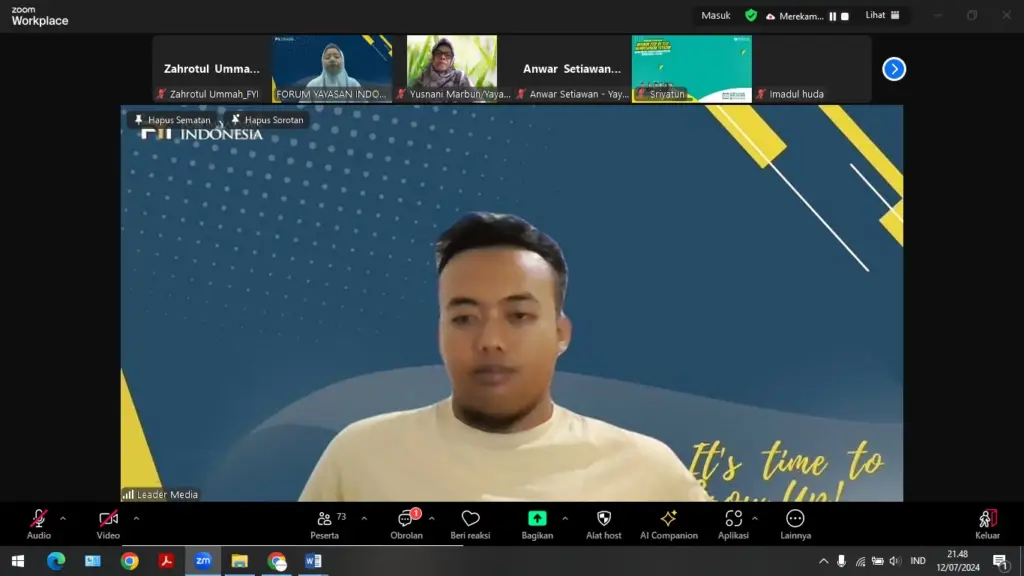This screenshot has height=576, width=1024.
Task: Open File Explorer from taskbar
Action: coord(240,561)
